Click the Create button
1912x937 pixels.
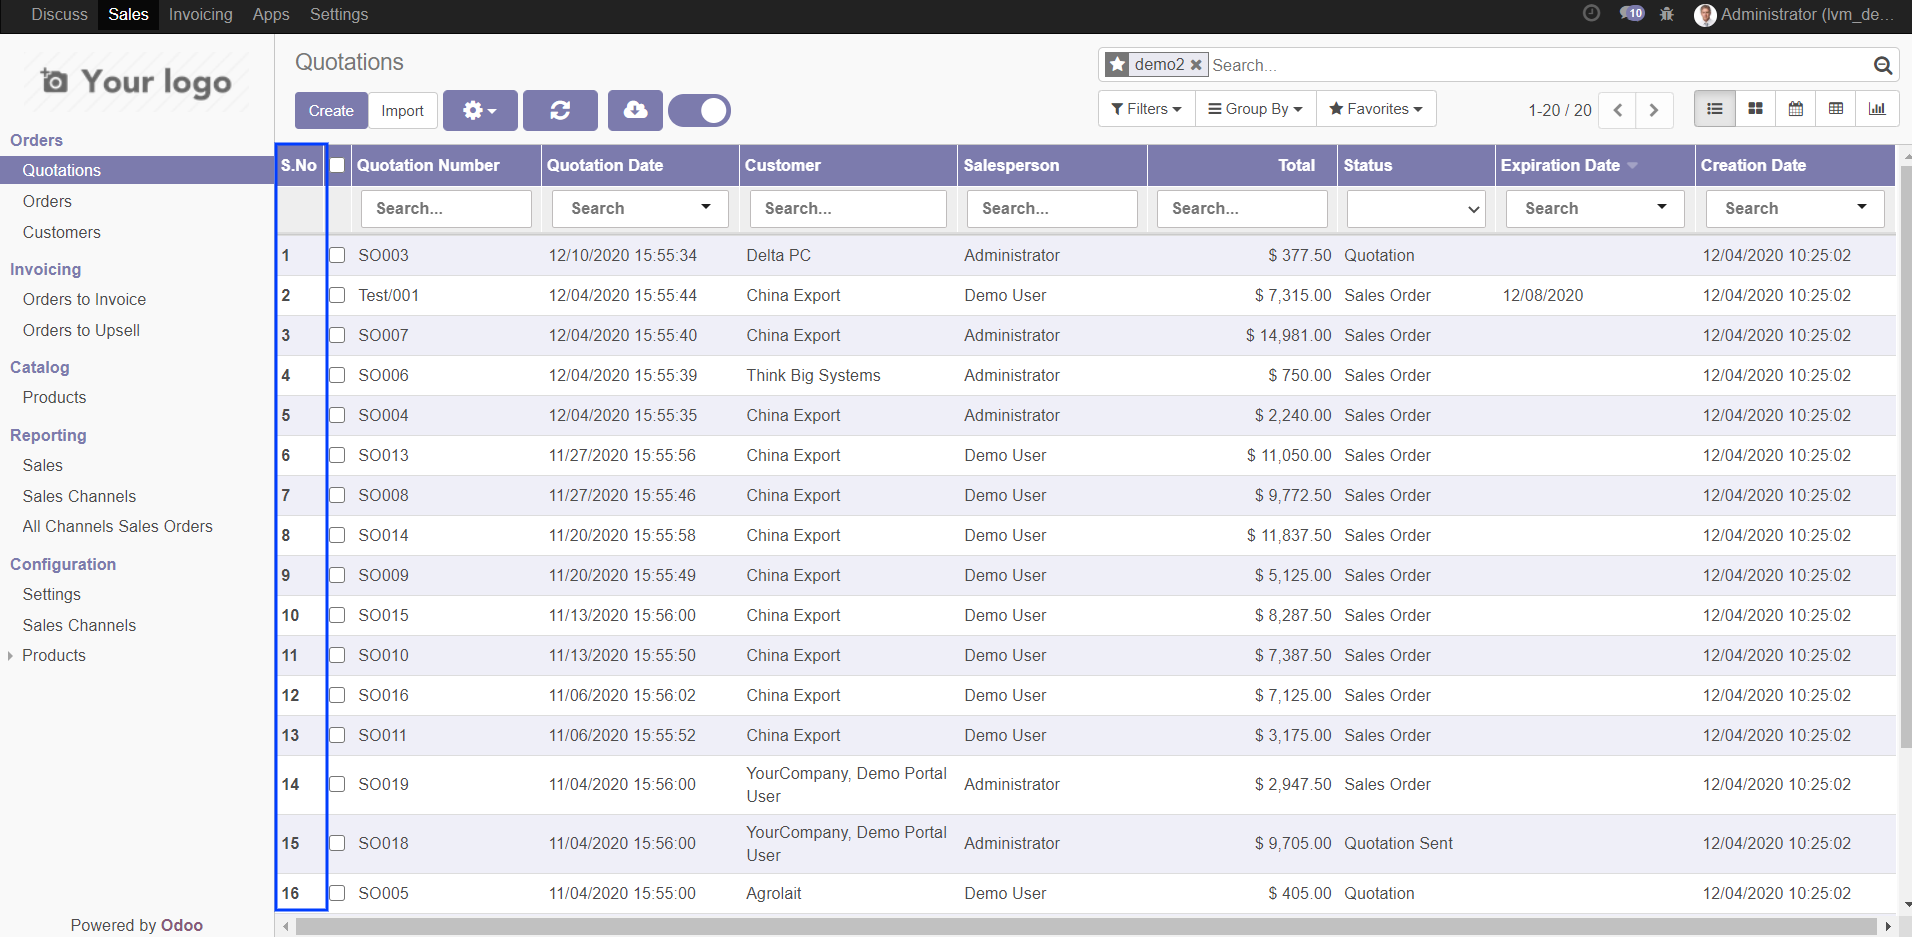click(x=331, y=111)
